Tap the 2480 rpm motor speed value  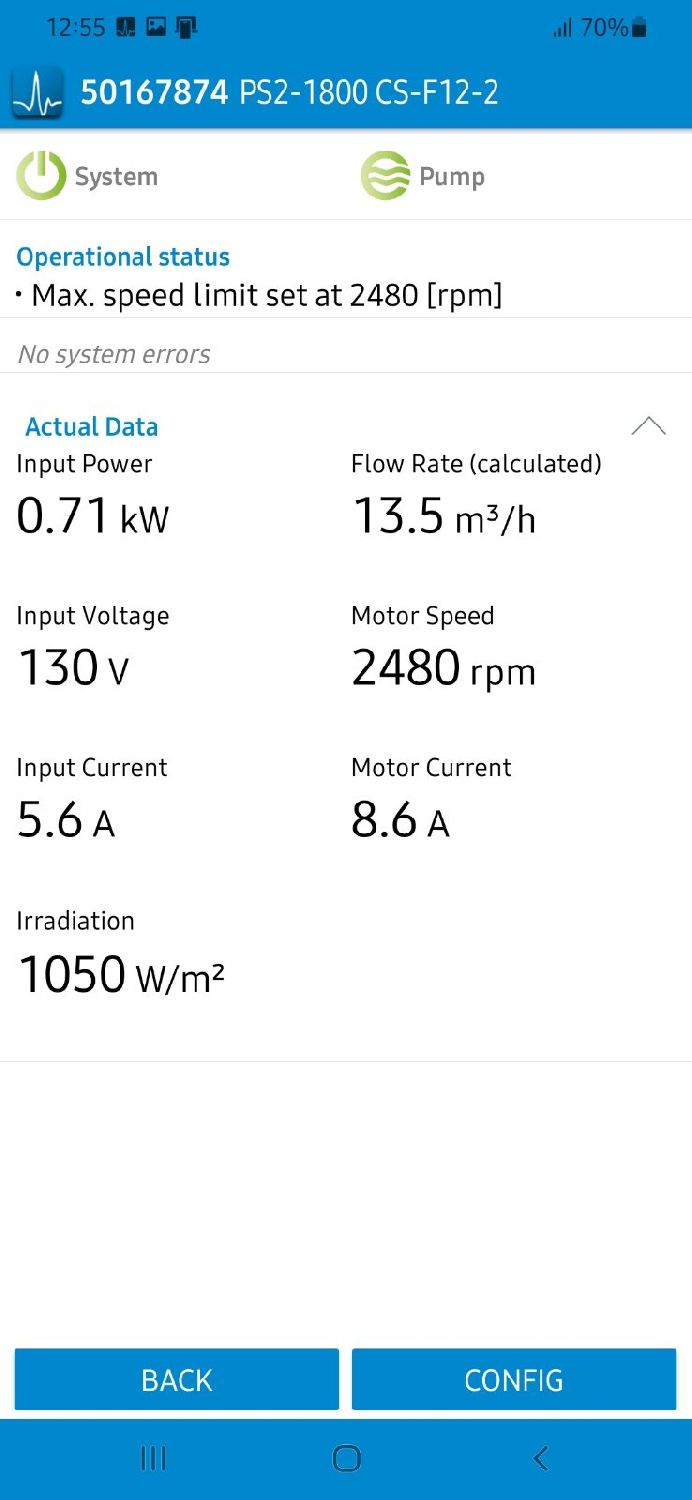[x=443, y=669]
